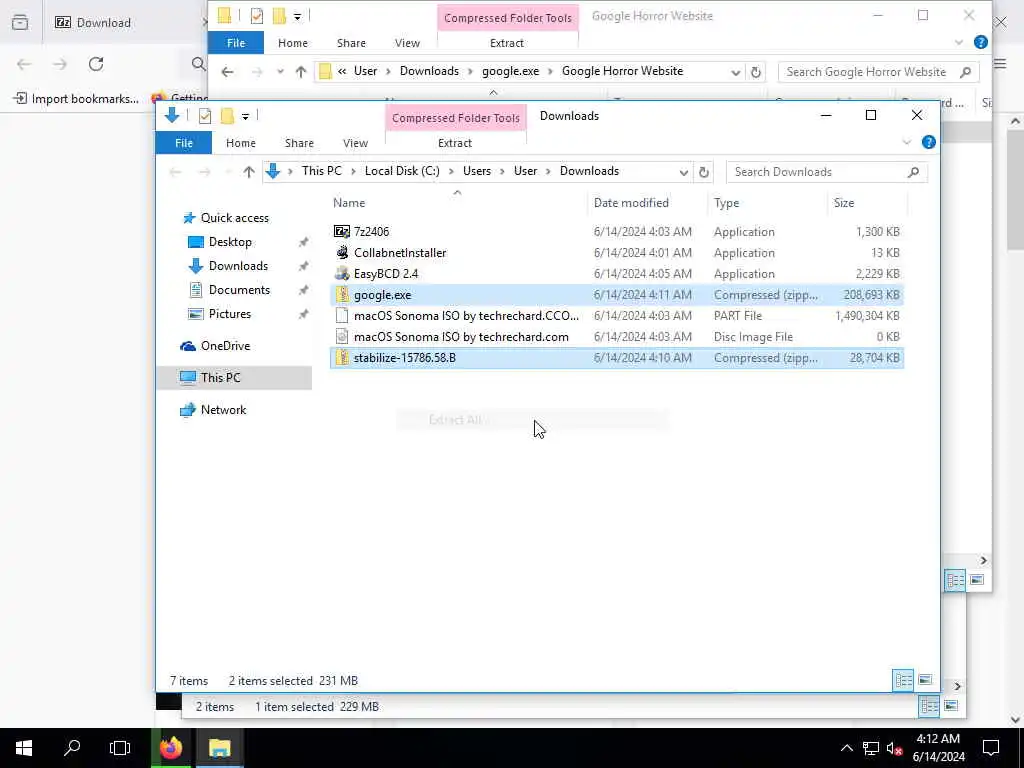This screenshot has width=1024, height=768.
Task: Select google.exe compressed folder
Action: coord(617,295)
